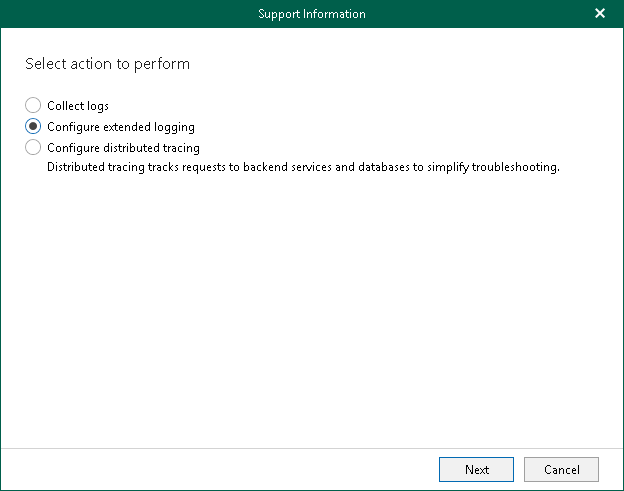This screenshot has height=491, width=624.
Task: Click the filled dot beside Configure extended logging
Action: (33, 127)
